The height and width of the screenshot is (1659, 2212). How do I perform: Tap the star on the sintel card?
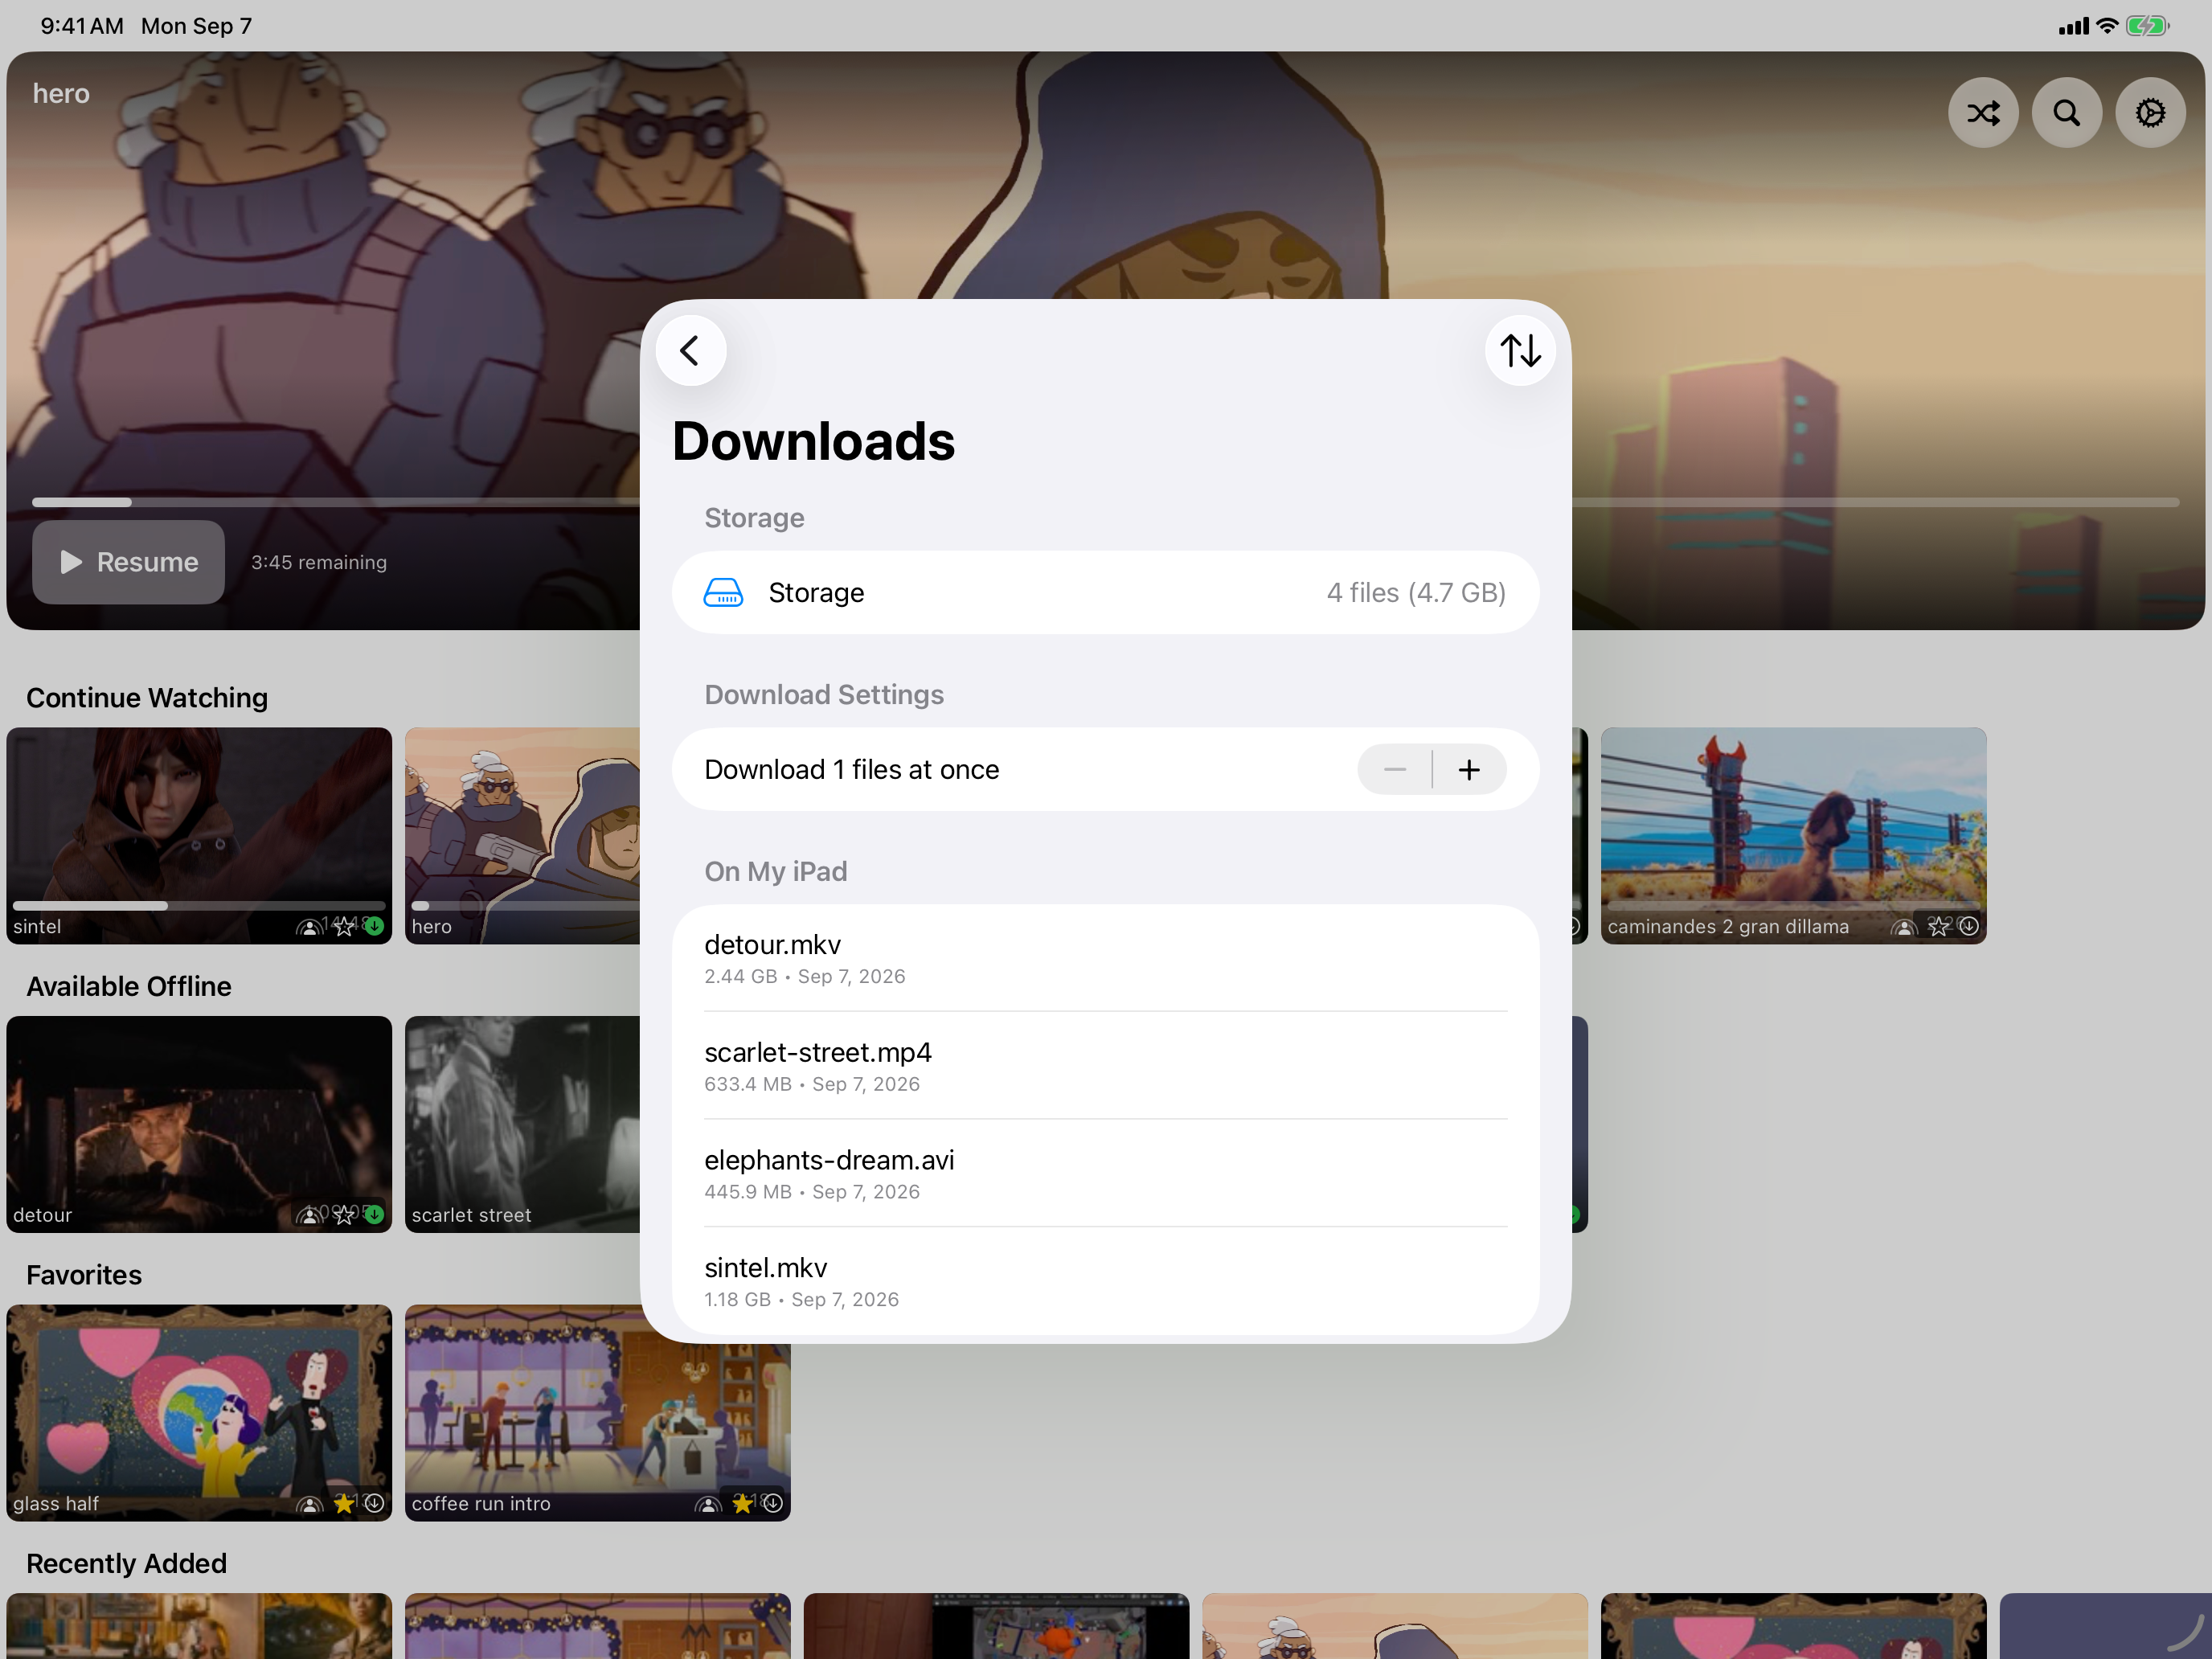pyautogui.click(x=344, y=927)
